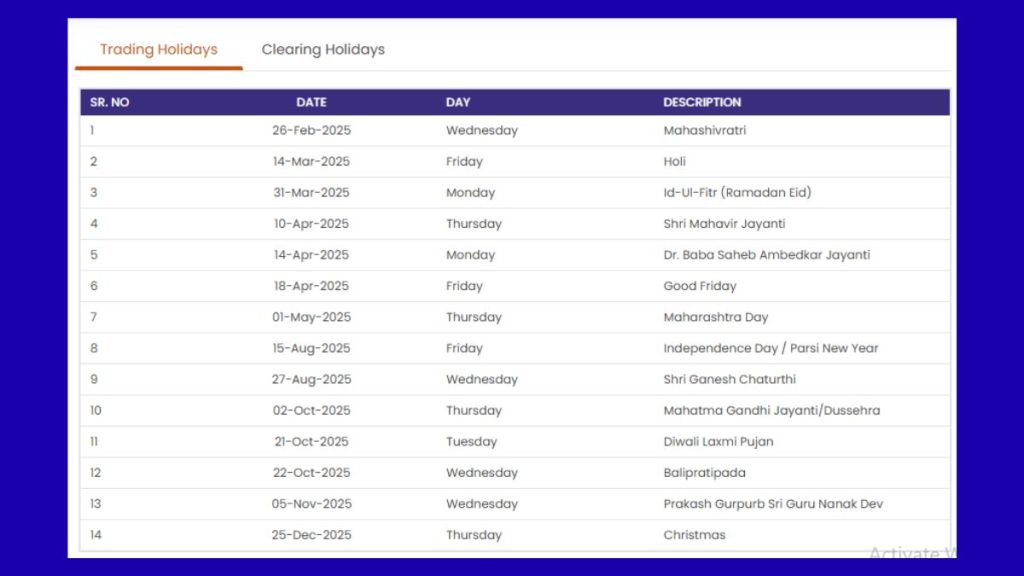1024x576 pixels.
Task: Select the 27-Aug-2025 date cell
Action: tap(311, 379)
